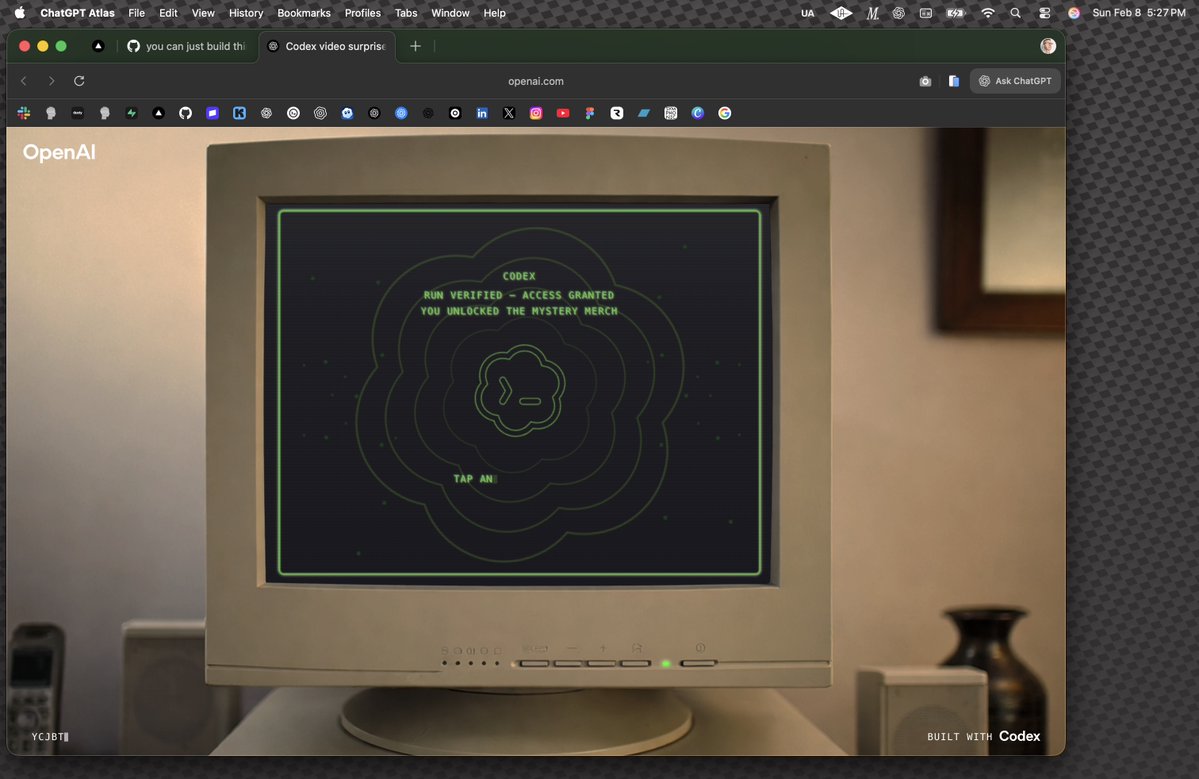Open macOS Spotlight search icon
Viewport: 1199px width, 779px height.
1015,13
